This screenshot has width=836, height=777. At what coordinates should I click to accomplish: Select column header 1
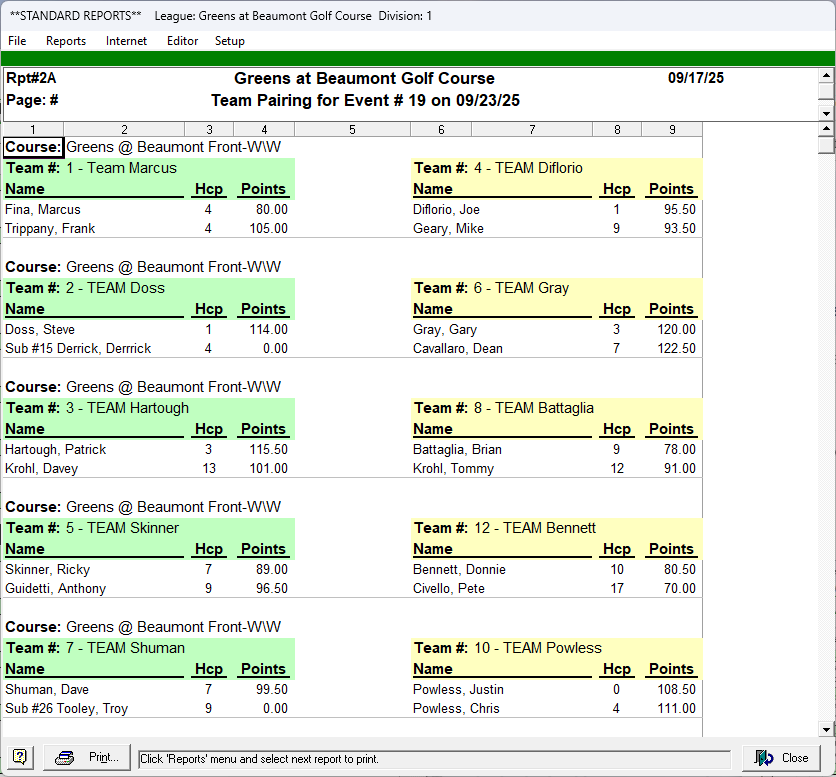[33, 129]
